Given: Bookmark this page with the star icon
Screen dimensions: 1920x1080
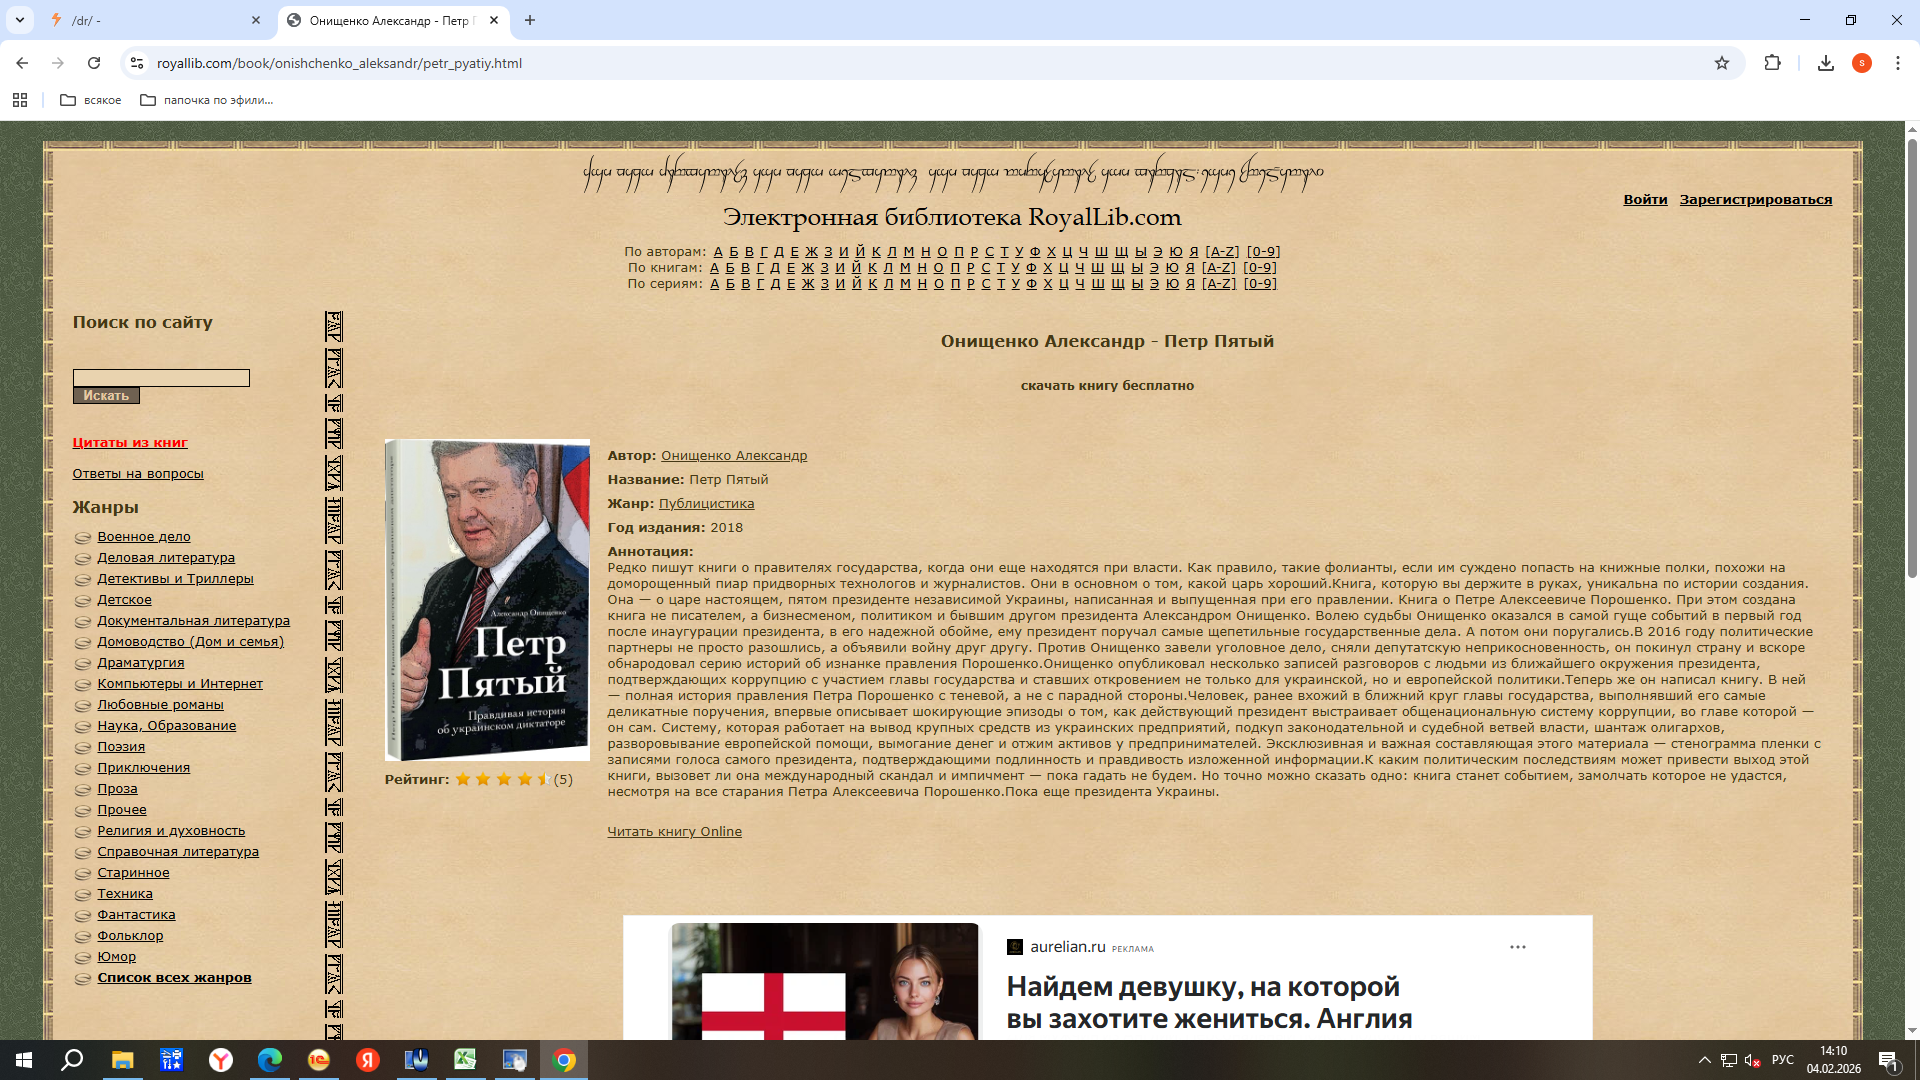Looking at the screenshot, I should pyautogui.click(x=1721, y=63).
